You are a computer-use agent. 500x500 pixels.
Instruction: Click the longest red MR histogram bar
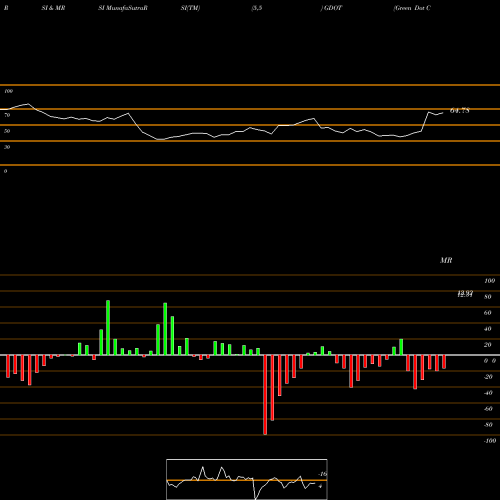coord(265,395)
